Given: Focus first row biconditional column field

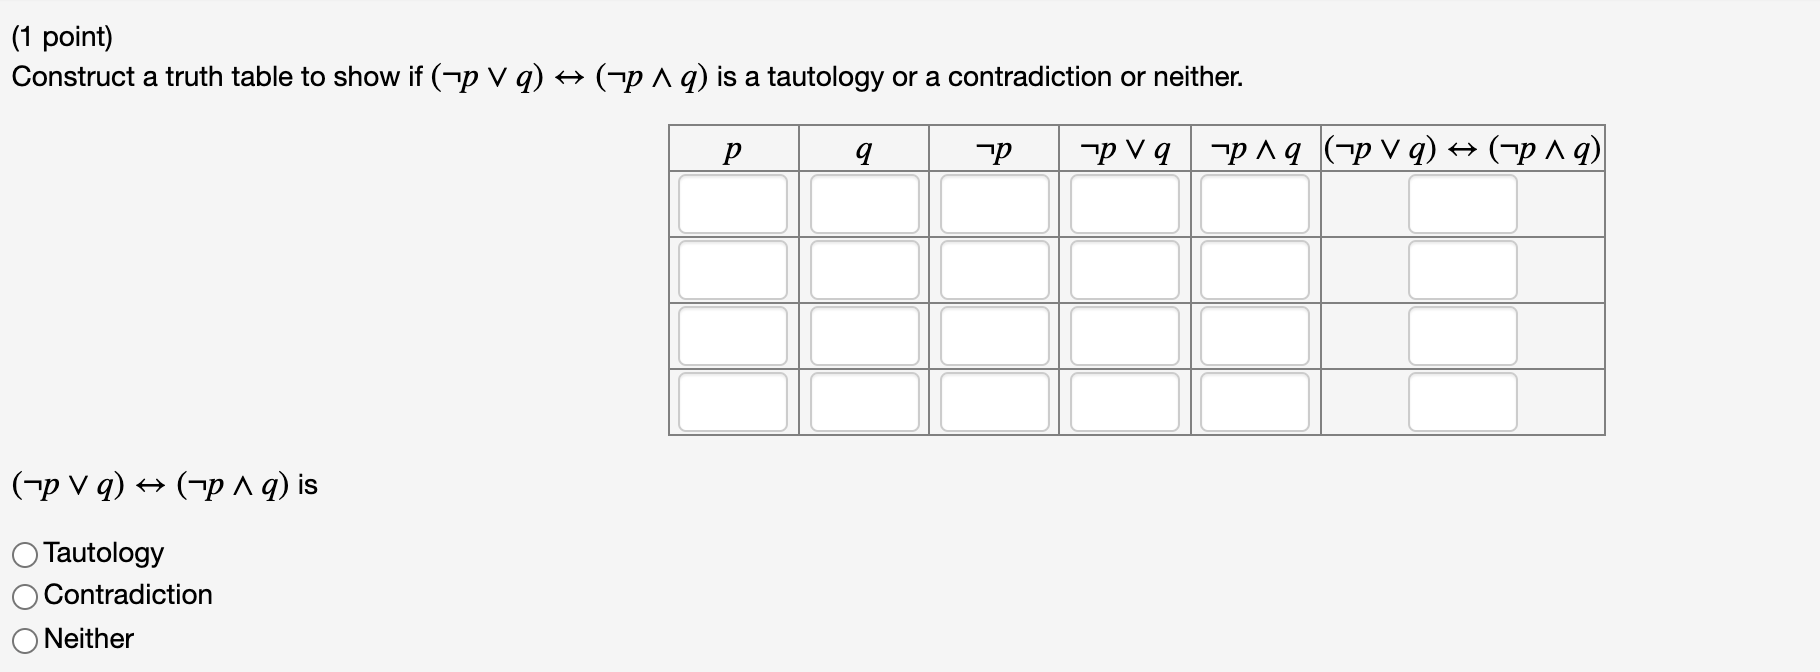Looking at the screenshot, I should pyautogui.click(x=1463, y=204).
